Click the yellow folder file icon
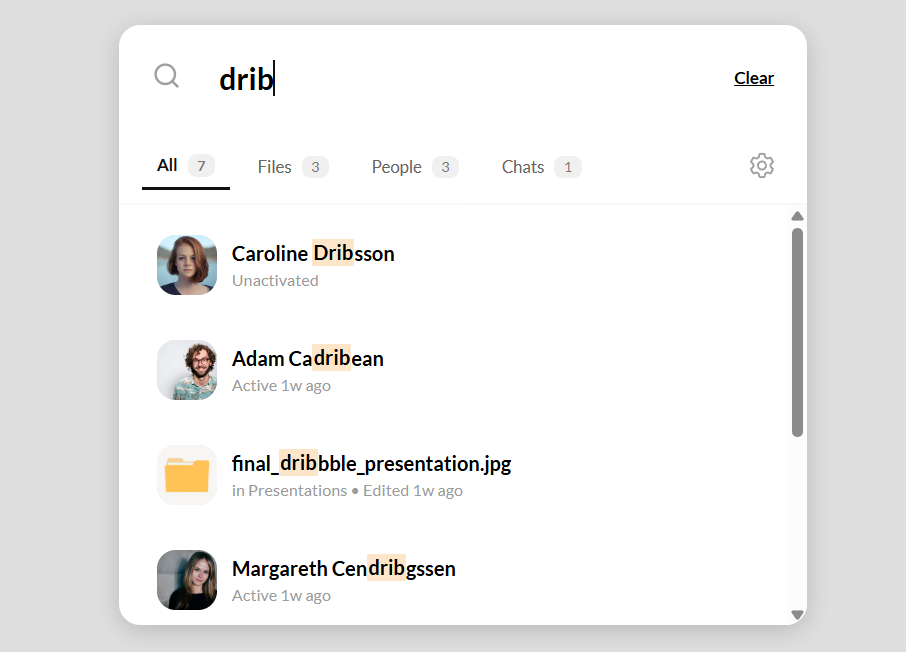 pyautogui.click(x=187, y=475)
